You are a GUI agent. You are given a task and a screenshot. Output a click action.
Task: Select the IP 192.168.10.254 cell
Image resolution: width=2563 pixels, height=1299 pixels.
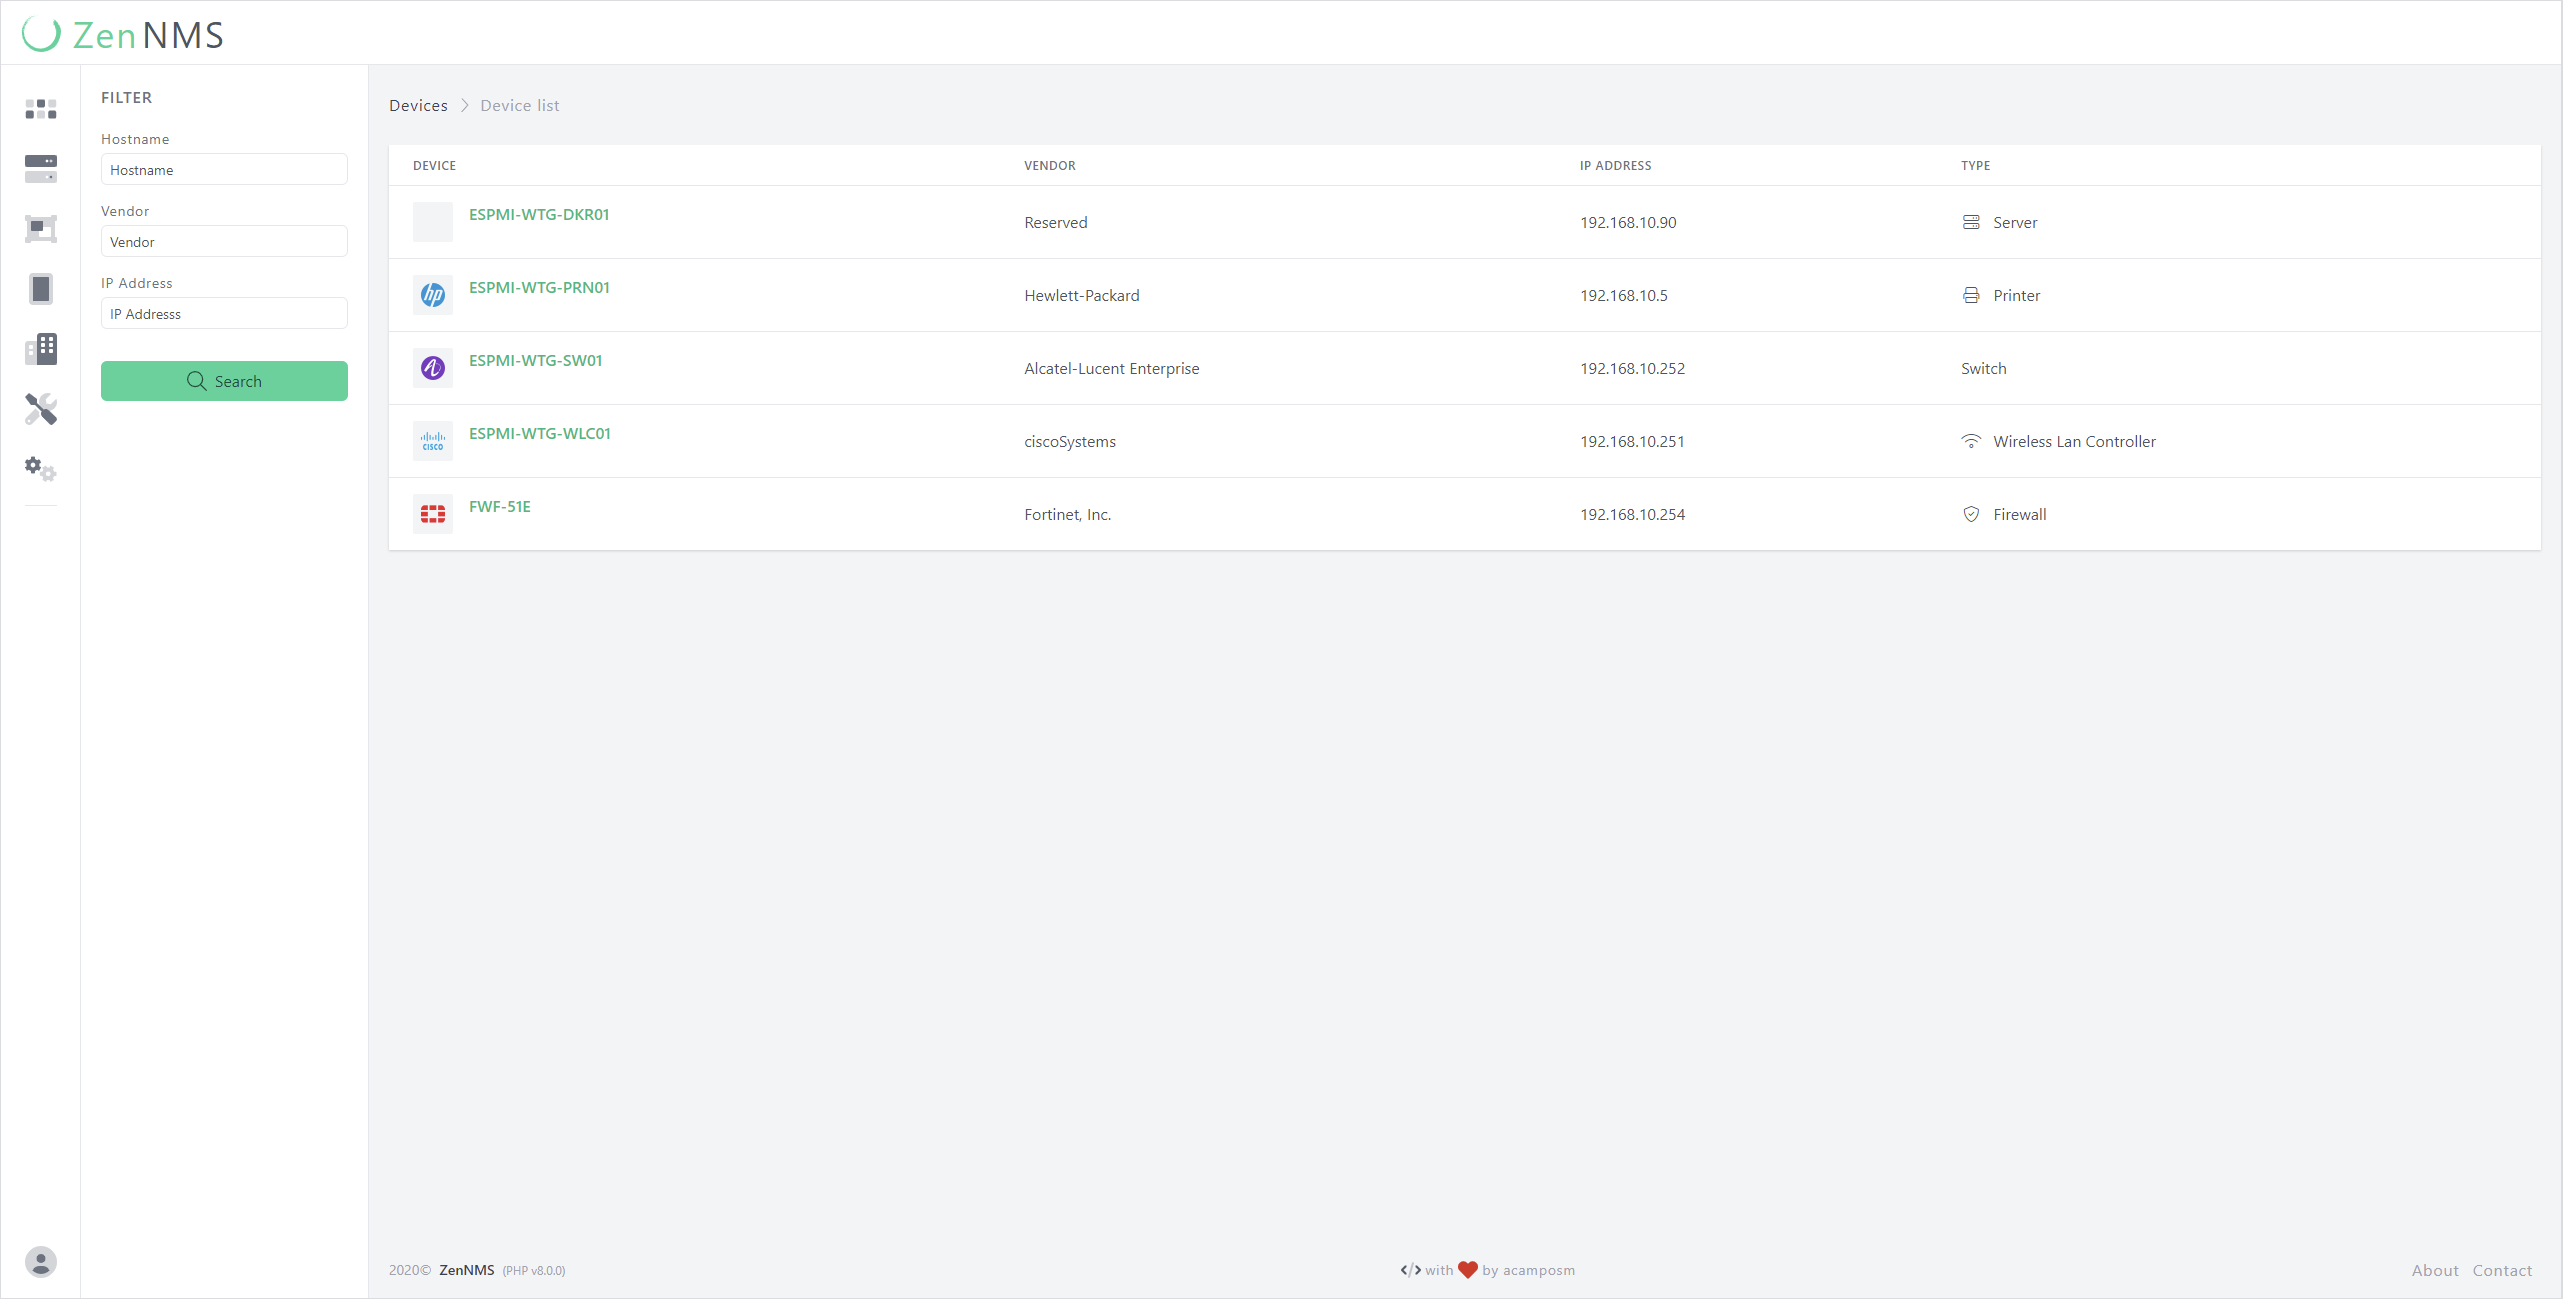point(1632,514)
